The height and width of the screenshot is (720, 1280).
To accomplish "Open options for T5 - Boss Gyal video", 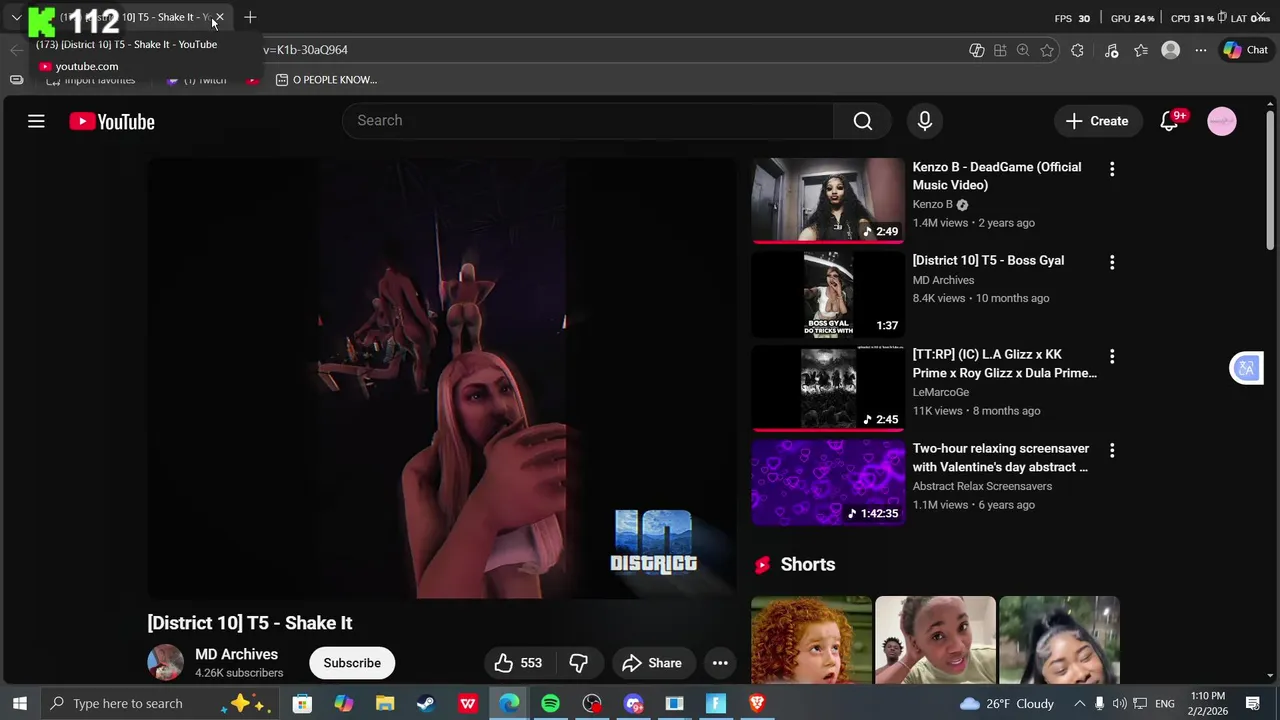I will [1112, 262].
